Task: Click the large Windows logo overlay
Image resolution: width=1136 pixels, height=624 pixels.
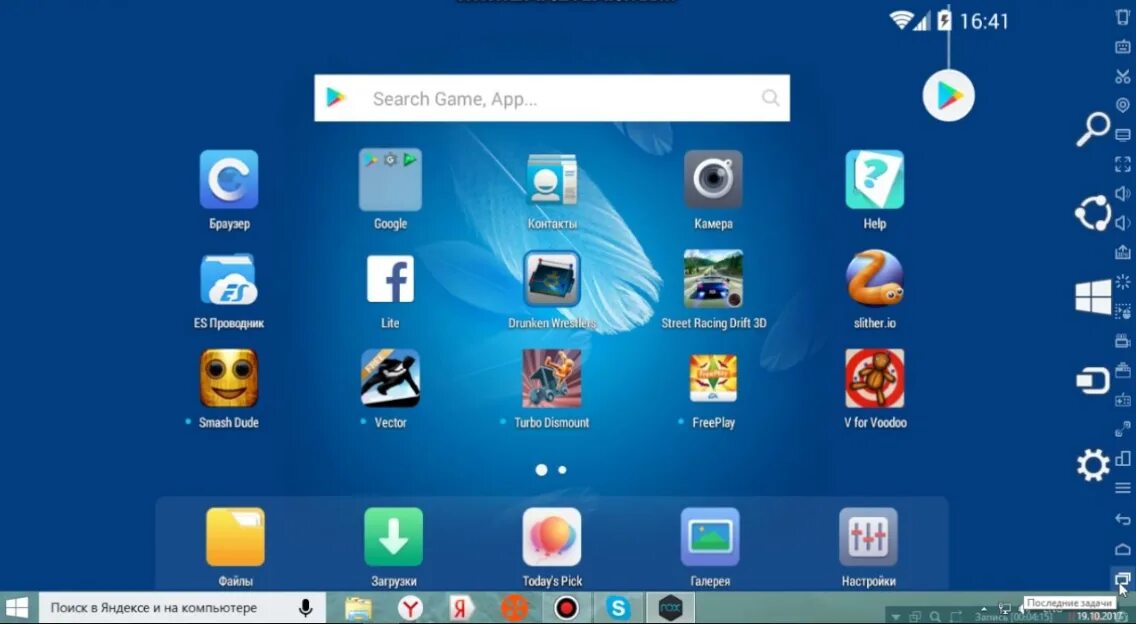Action: tap(1093, 297)
